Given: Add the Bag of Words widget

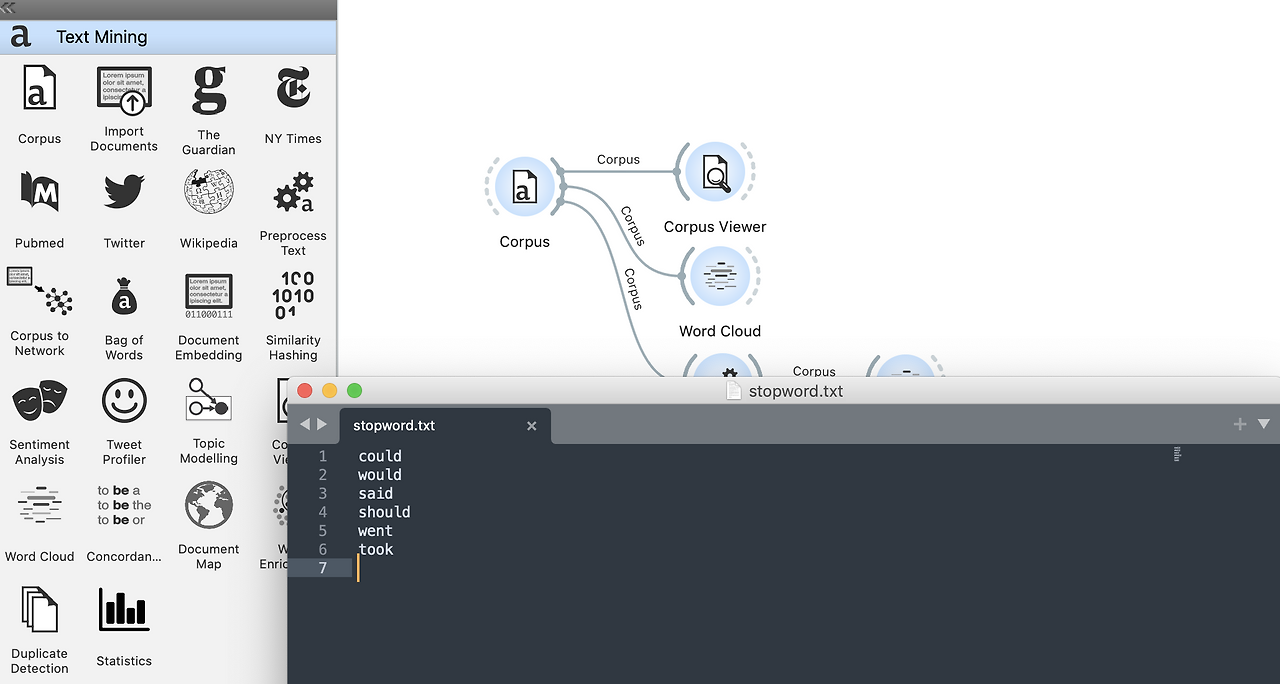Looking at the screenshot, I should 124,318.
